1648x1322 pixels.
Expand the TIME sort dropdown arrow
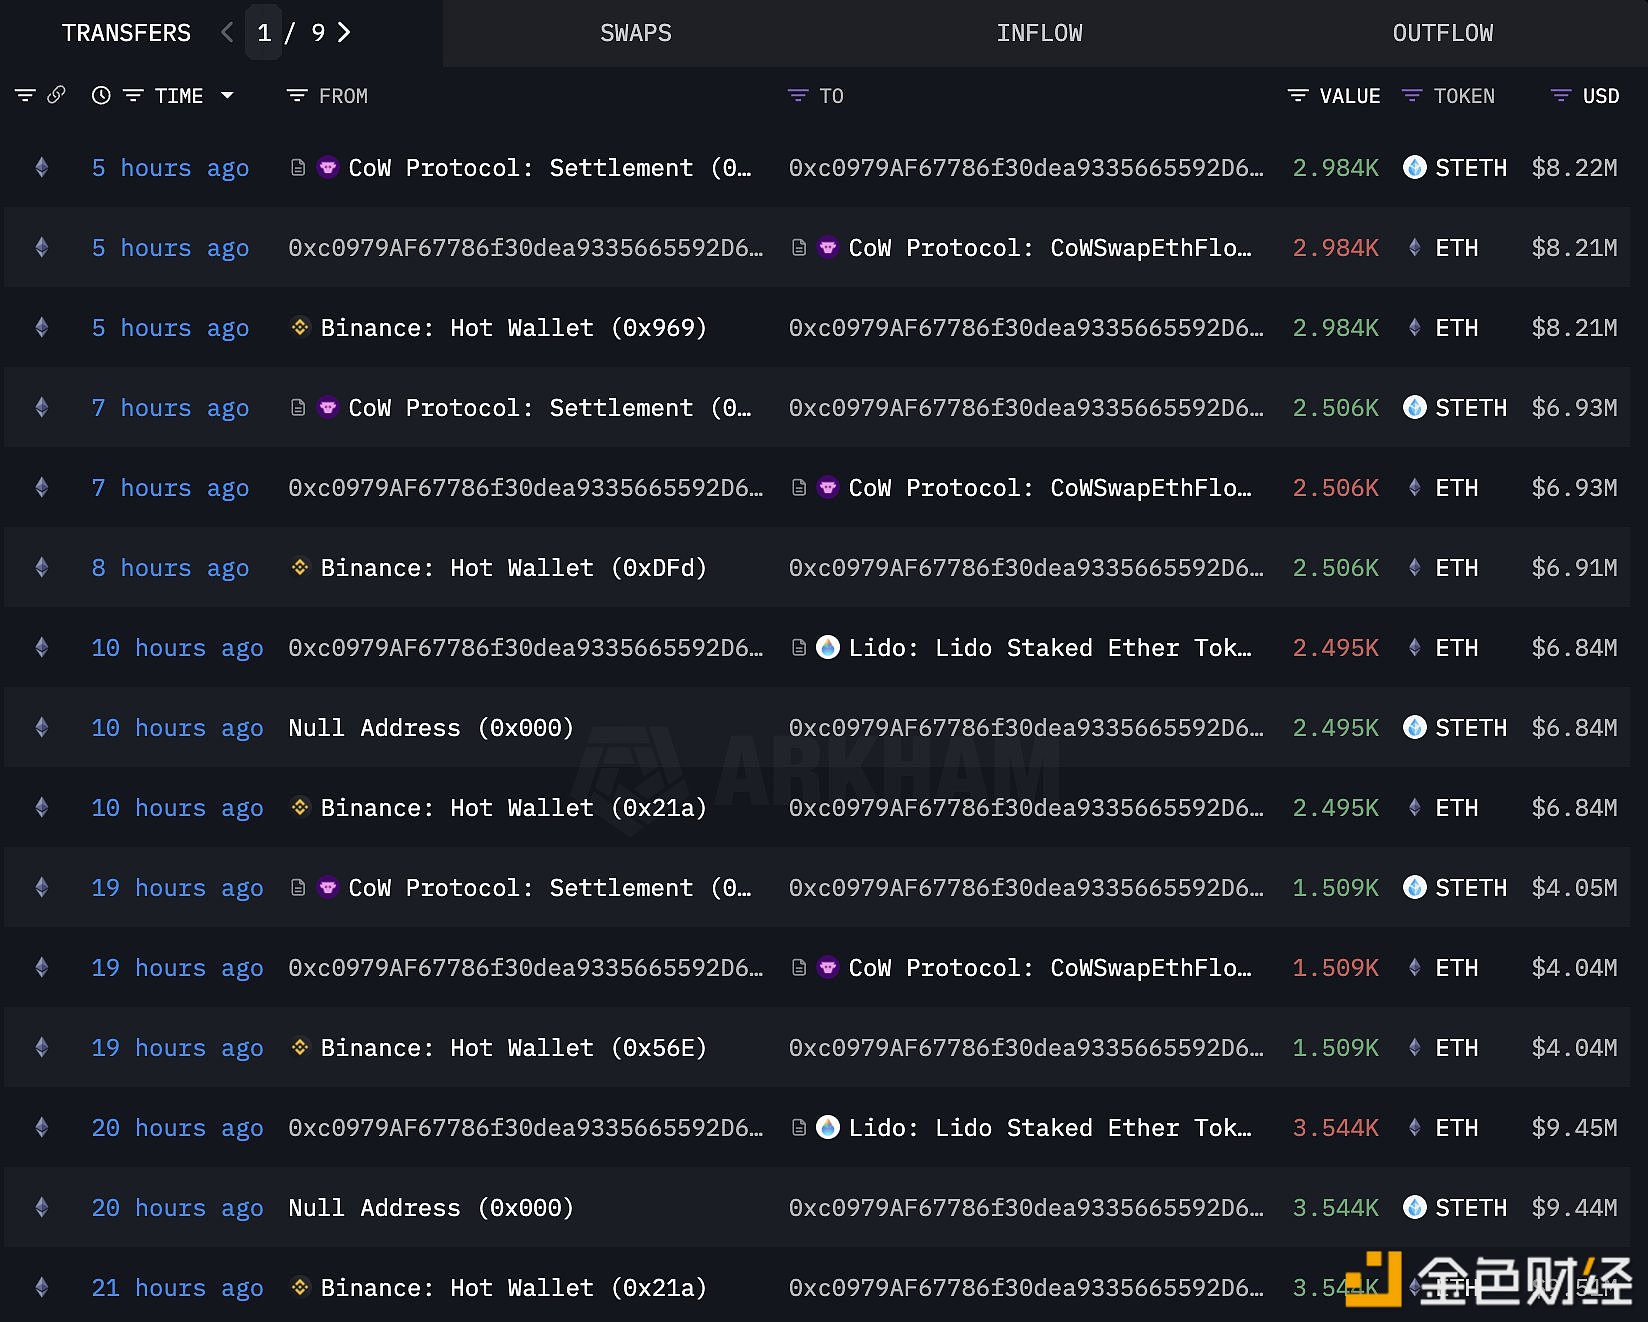point(227,96)
